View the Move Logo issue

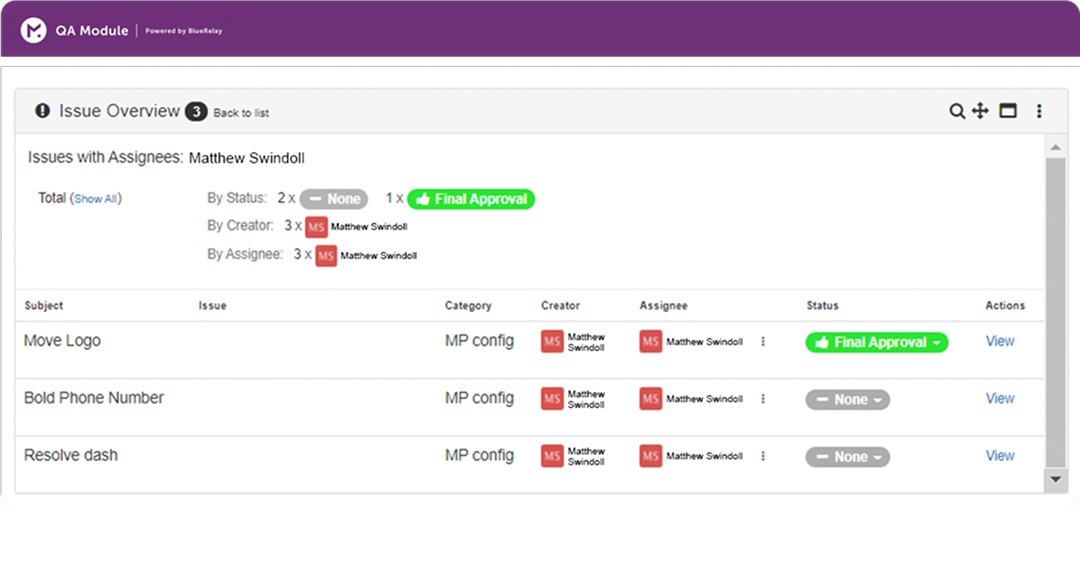pos(999,341)
